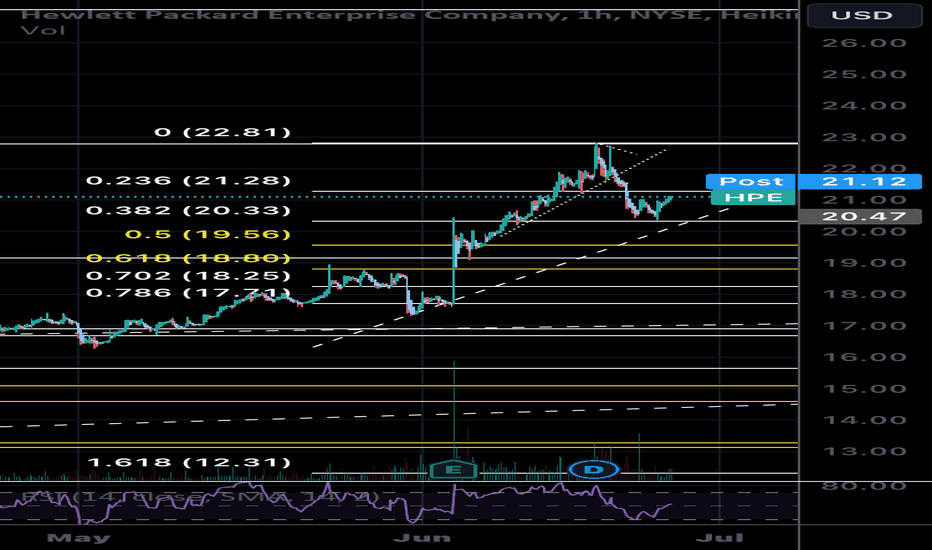
Task: Click the 18.00 price axis label
Action: click(x=864, y=294)
